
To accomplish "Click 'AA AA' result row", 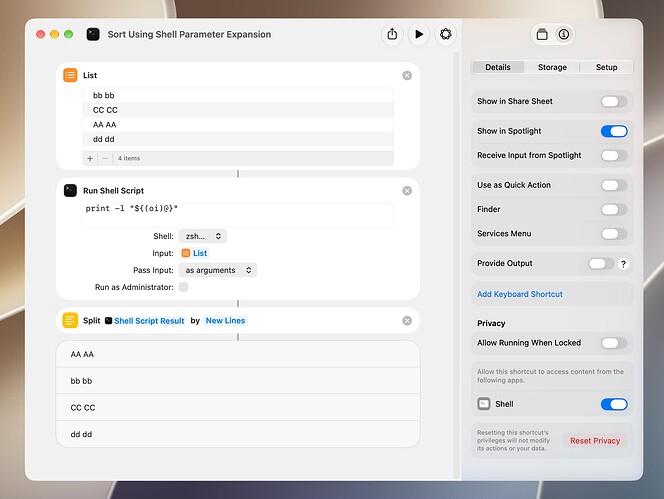I will point(238,354).
